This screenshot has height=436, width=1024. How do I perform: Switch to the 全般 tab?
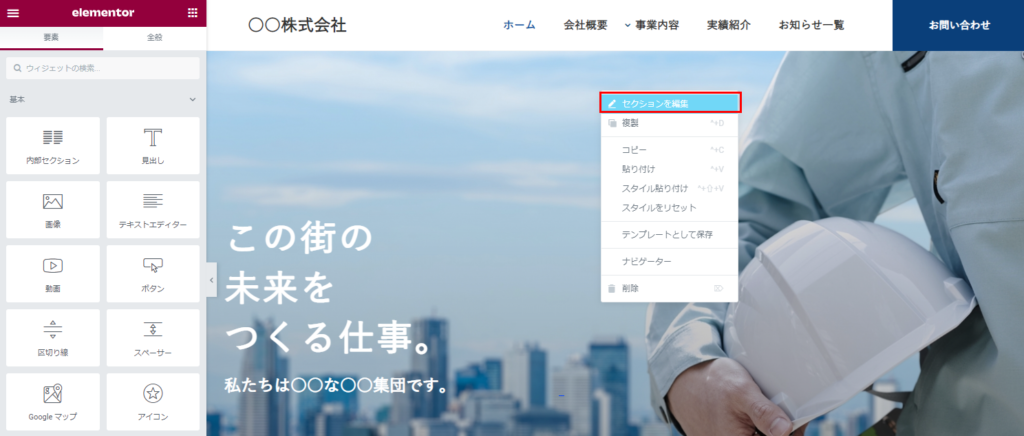click(x=154, y=39)
